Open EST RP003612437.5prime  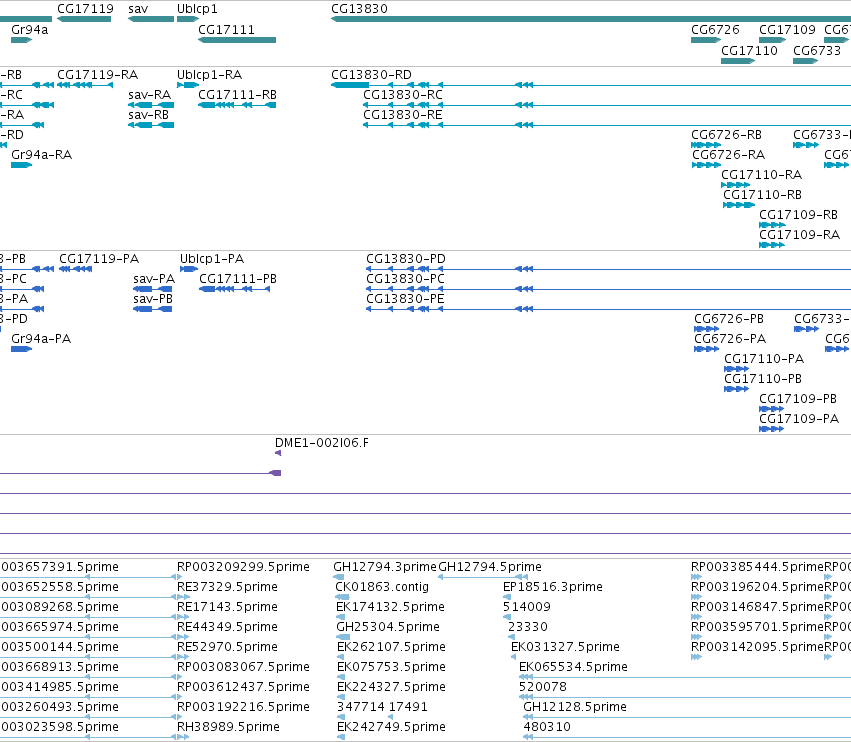click(x=243, y=687)
